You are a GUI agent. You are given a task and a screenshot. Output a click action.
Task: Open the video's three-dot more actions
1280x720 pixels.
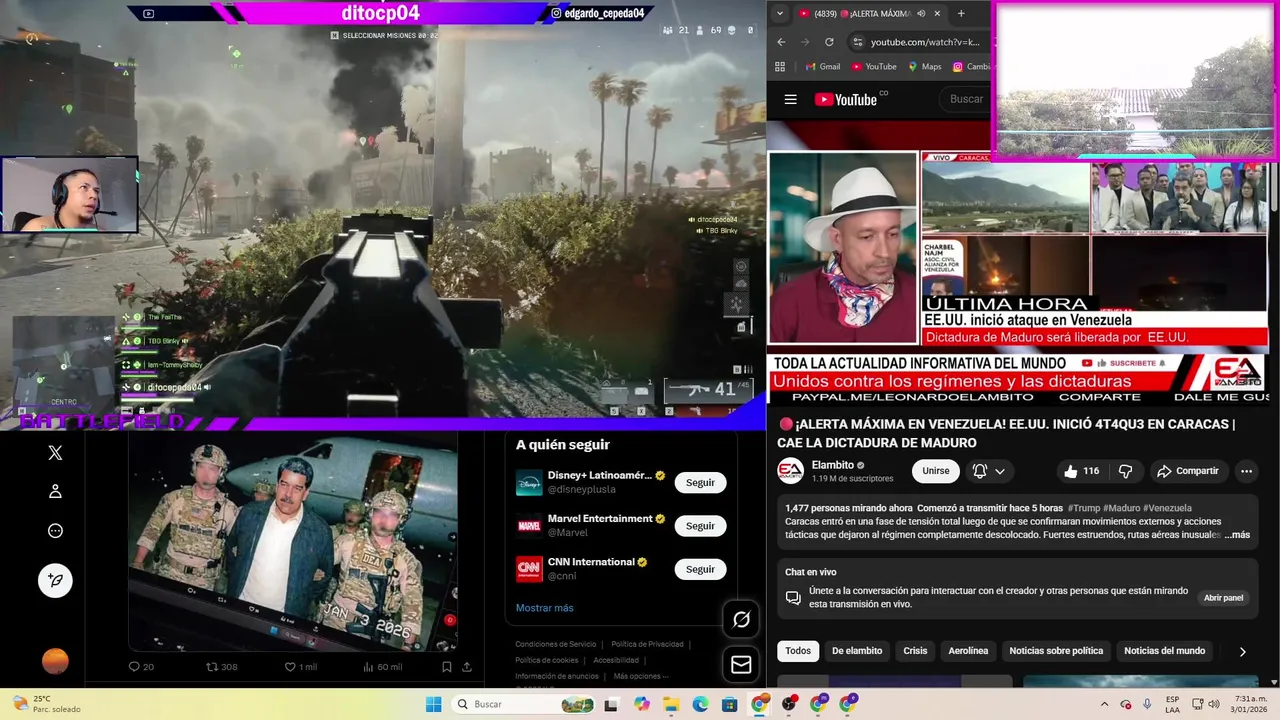1246,471
